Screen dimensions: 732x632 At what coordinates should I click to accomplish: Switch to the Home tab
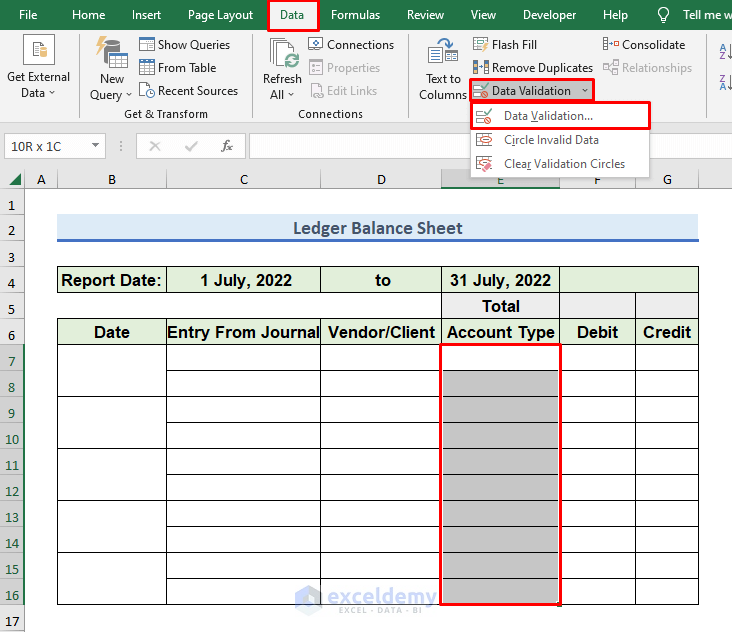tap(88, 15)
